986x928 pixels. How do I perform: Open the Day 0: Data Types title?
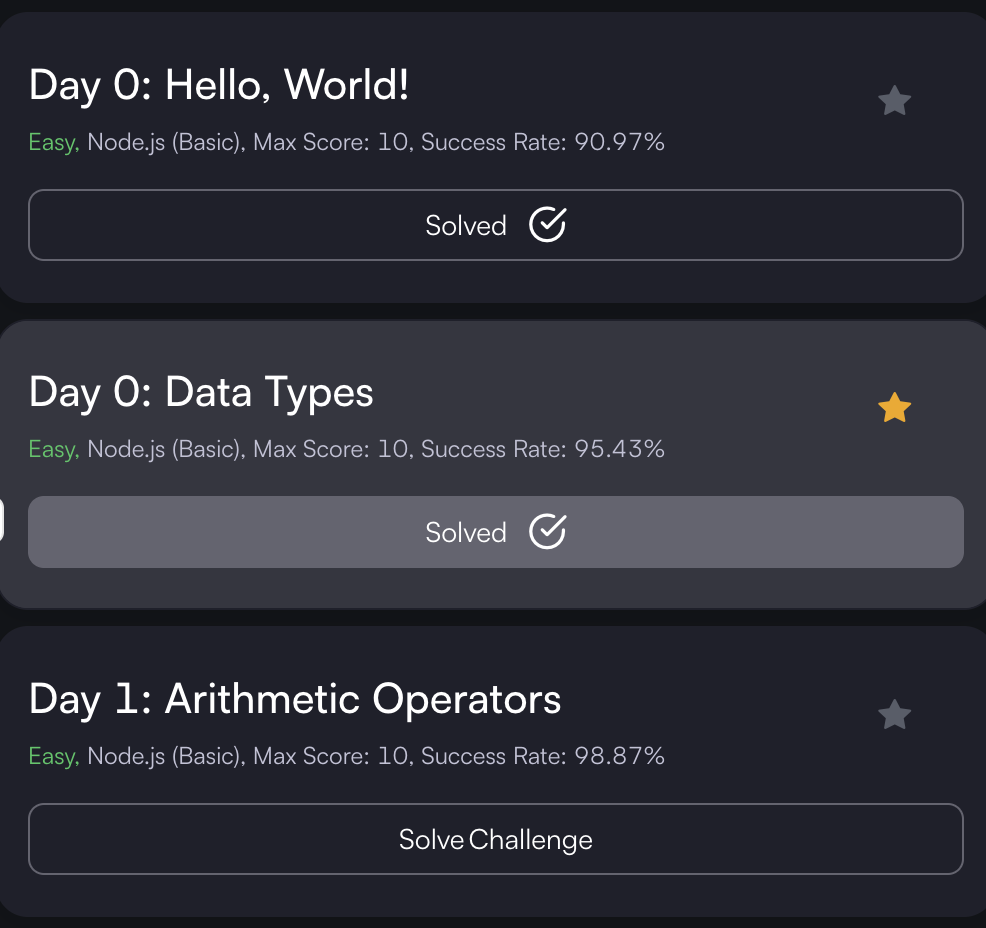(201, 393)
